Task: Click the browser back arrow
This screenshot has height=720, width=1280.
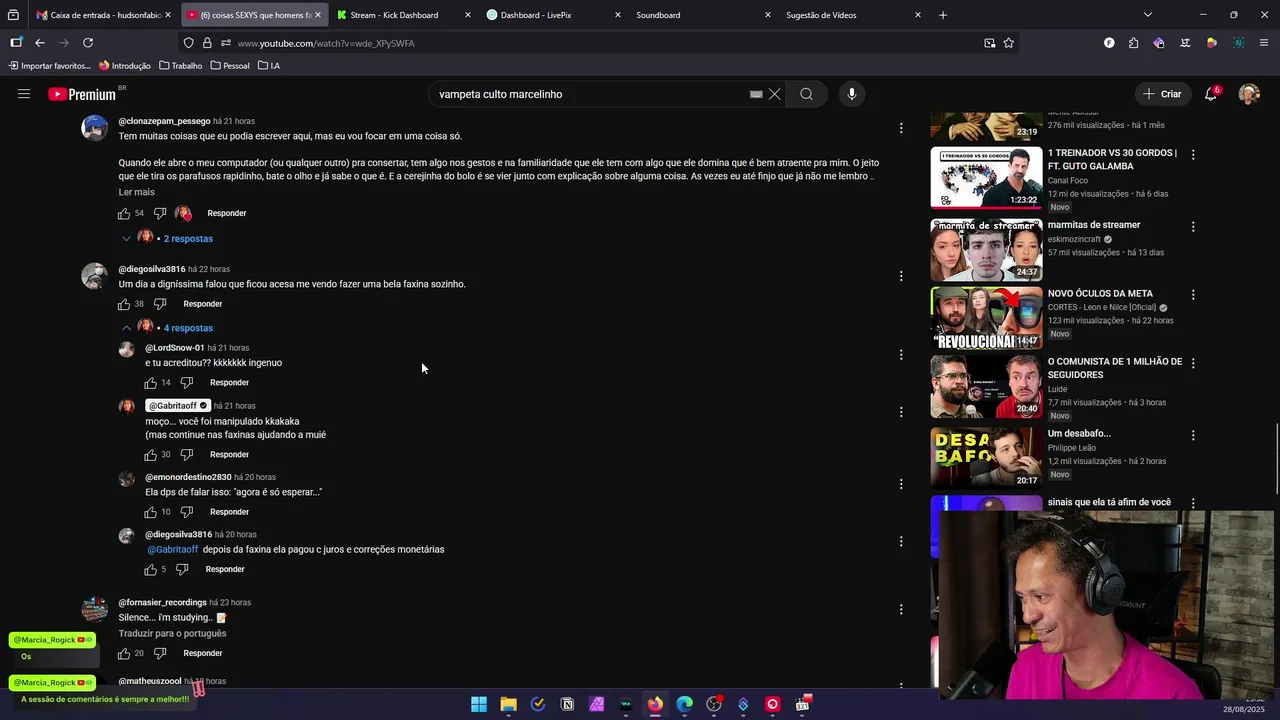Action: click(x=39, y=43)
